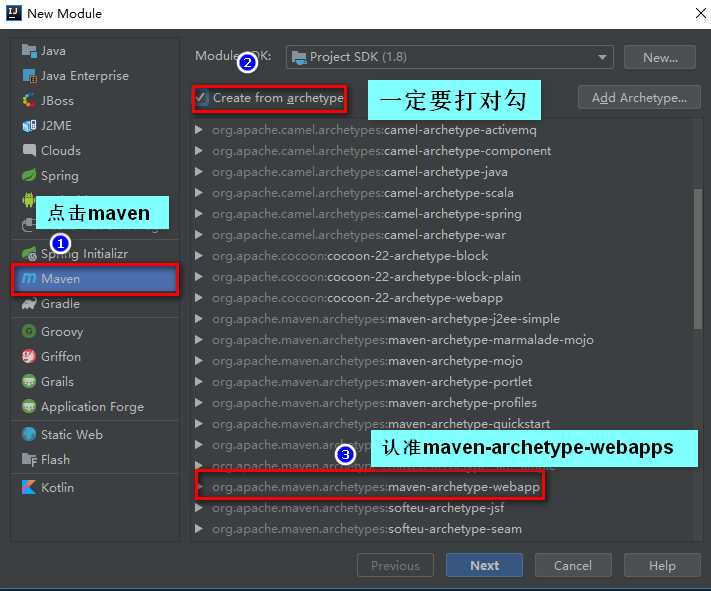
Task: Click the Next button
Action: (484, 566)
